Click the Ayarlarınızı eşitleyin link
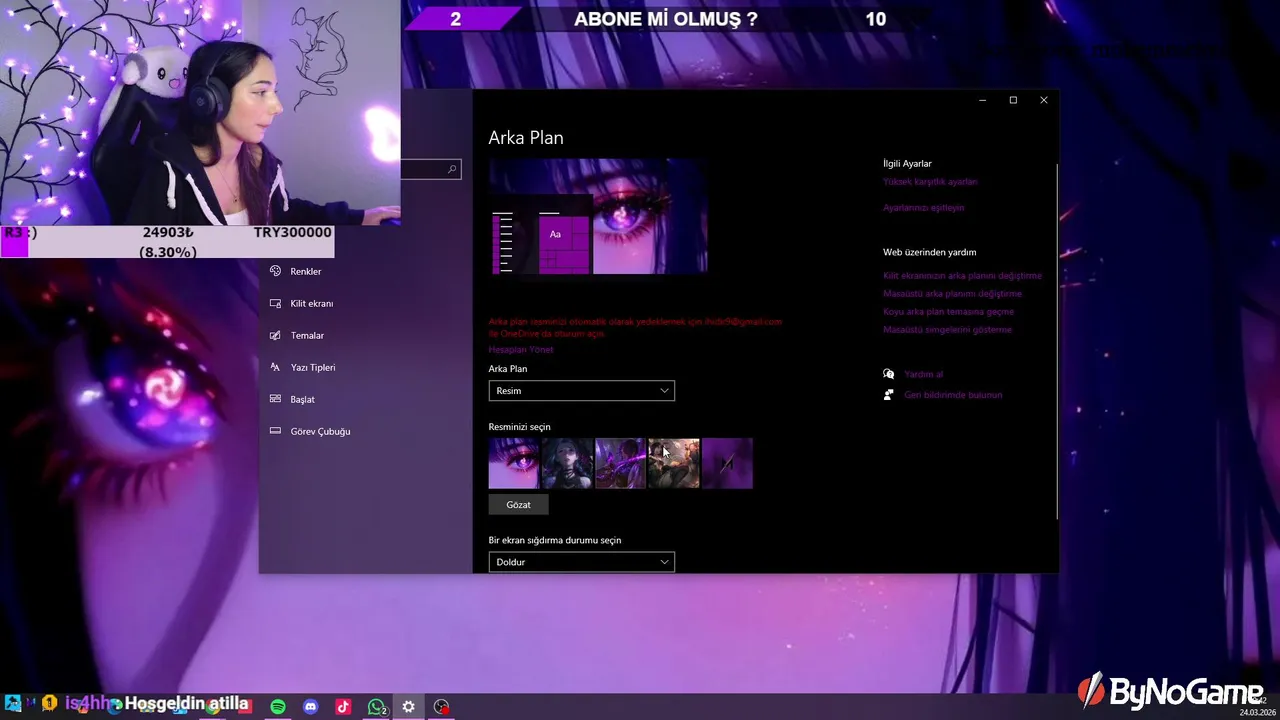This screenshot has width=1280, height=720. 923,208
